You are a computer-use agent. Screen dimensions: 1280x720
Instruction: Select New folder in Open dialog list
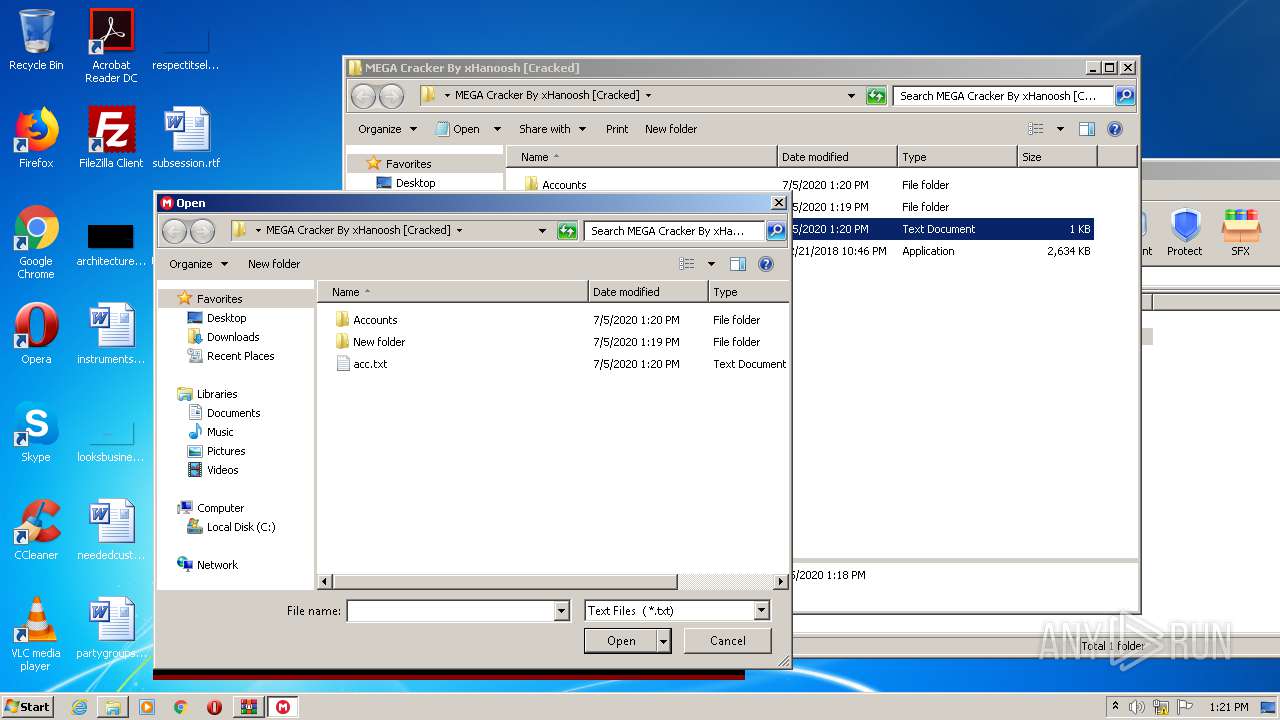[379, 342]
